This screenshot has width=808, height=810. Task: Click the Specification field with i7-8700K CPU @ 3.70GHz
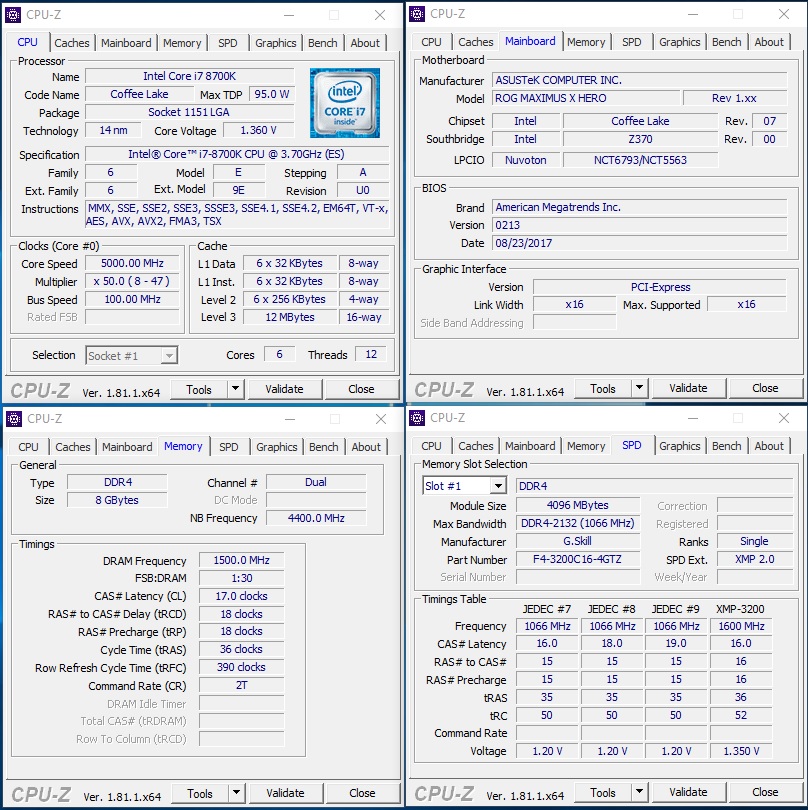[x=237, y=154]
